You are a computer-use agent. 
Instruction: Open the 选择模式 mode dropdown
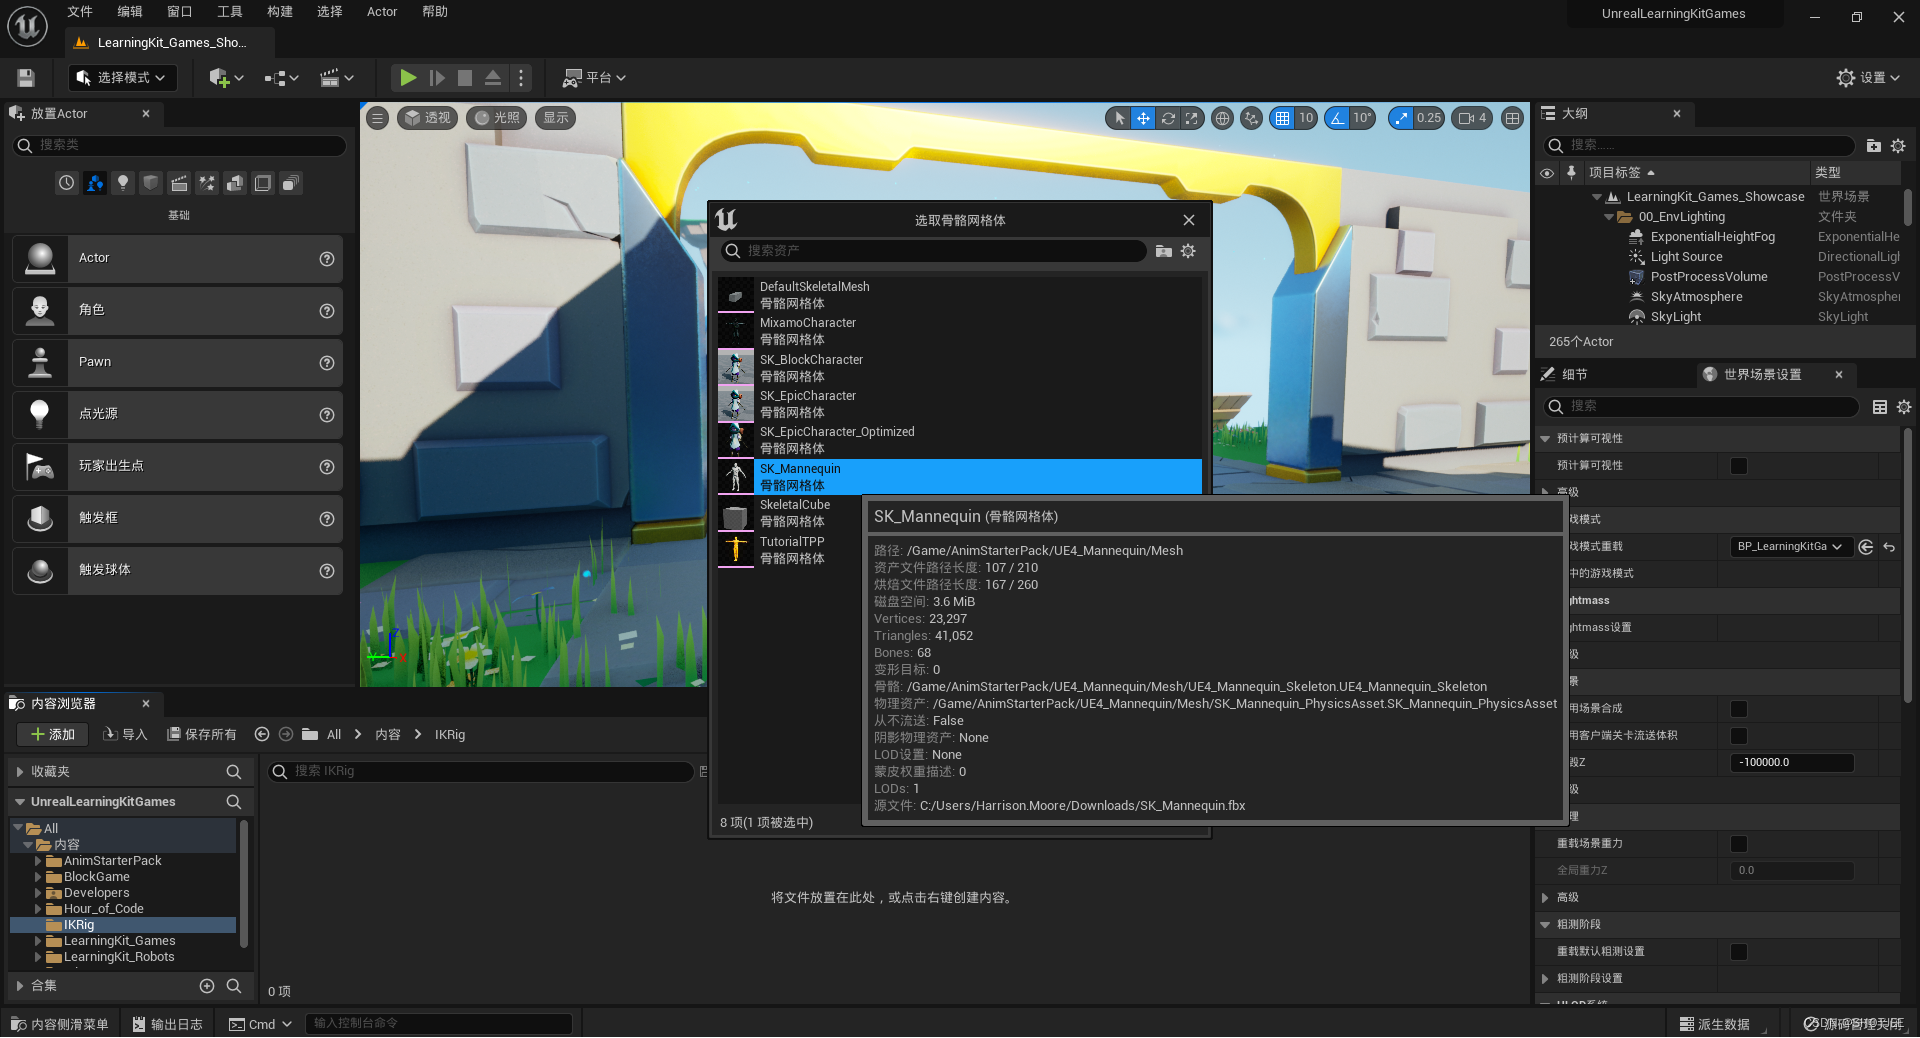123,78
